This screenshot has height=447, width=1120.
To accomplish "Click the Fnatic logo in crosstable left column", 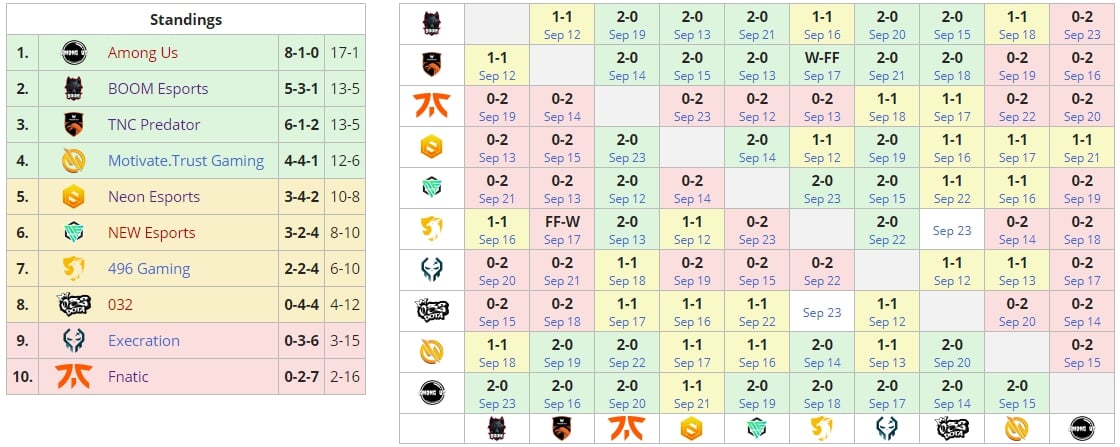I will pyautogui.click(x=432, y=106).
